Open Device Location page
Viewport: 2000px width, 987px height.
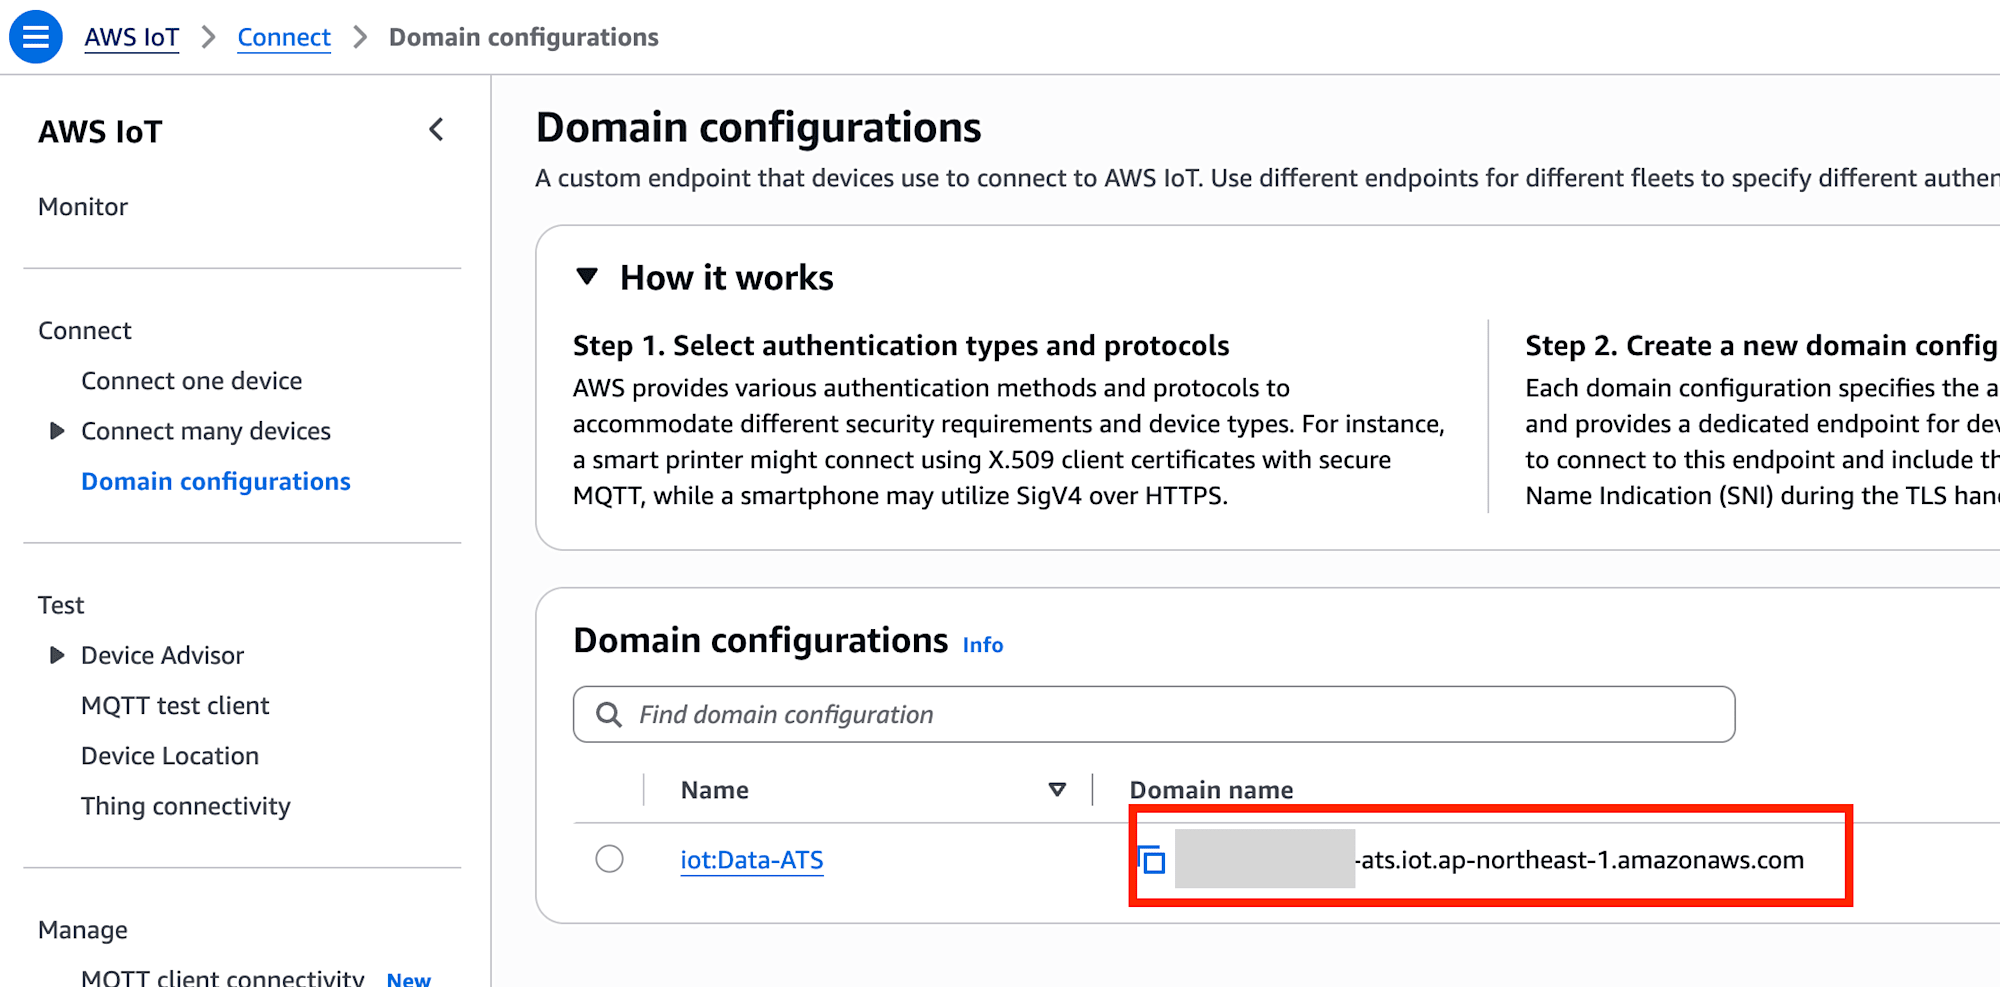(x=170, y=756)
